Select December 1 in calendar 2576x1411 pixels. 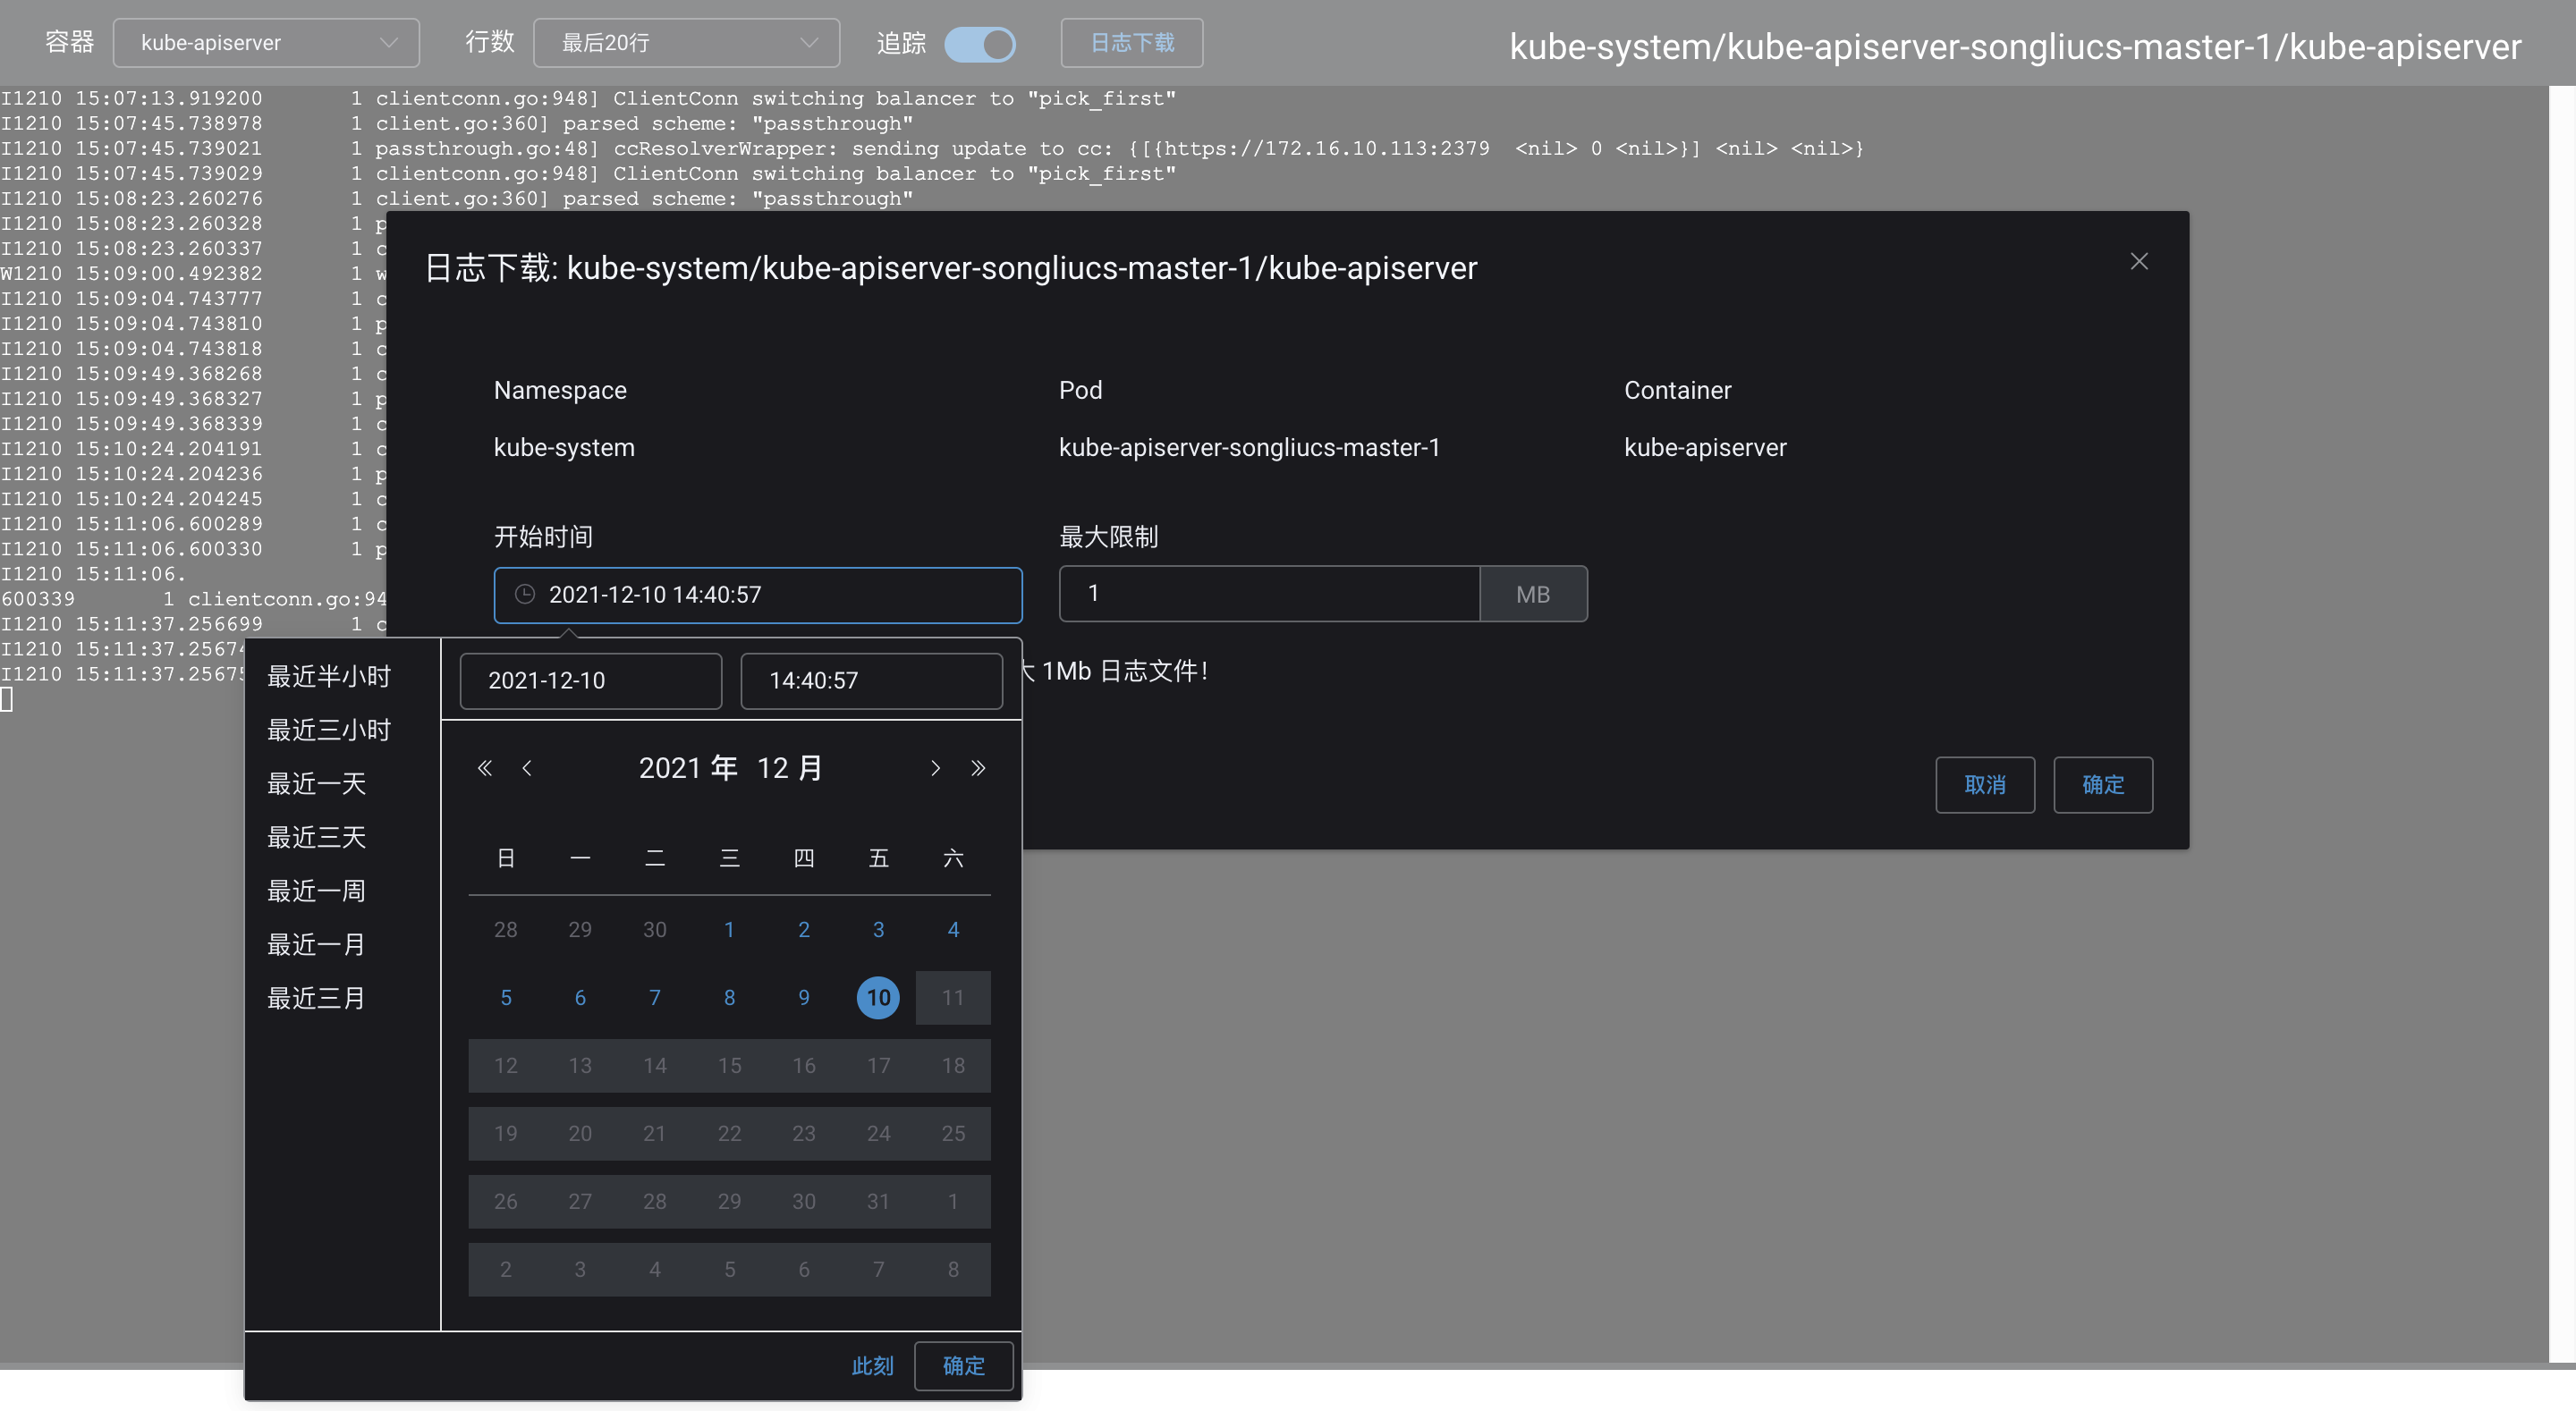[729, 930]
